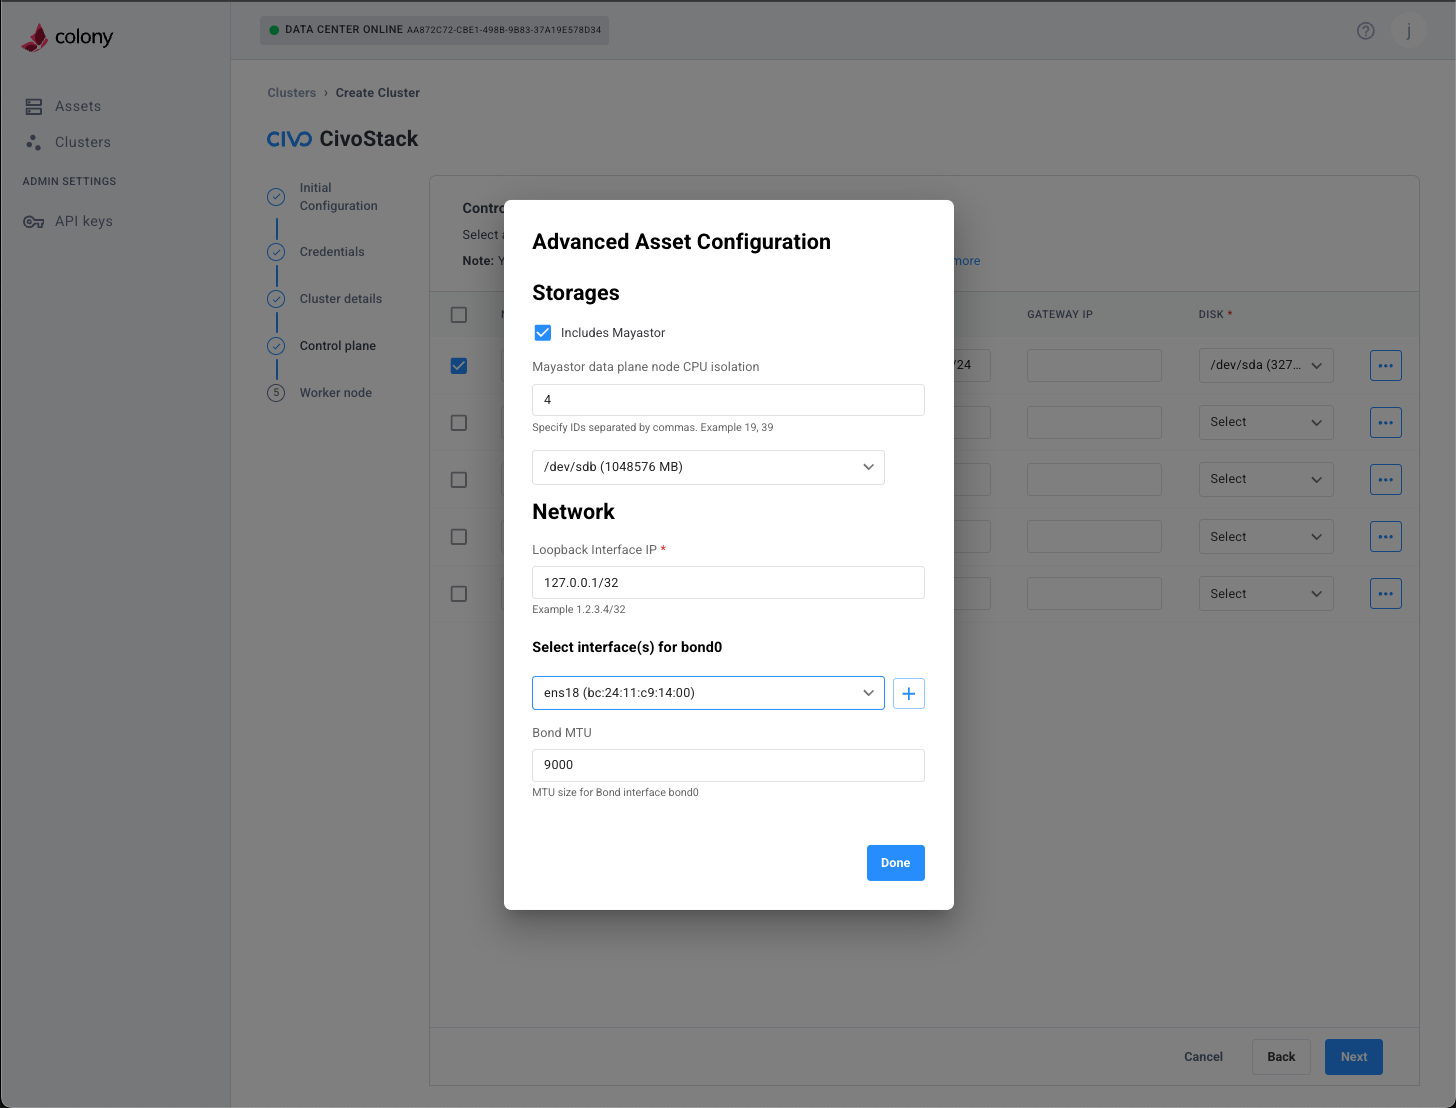Click the 'more' link in the note
This screenshot has width=1456, height=1108.
[965, 260]
